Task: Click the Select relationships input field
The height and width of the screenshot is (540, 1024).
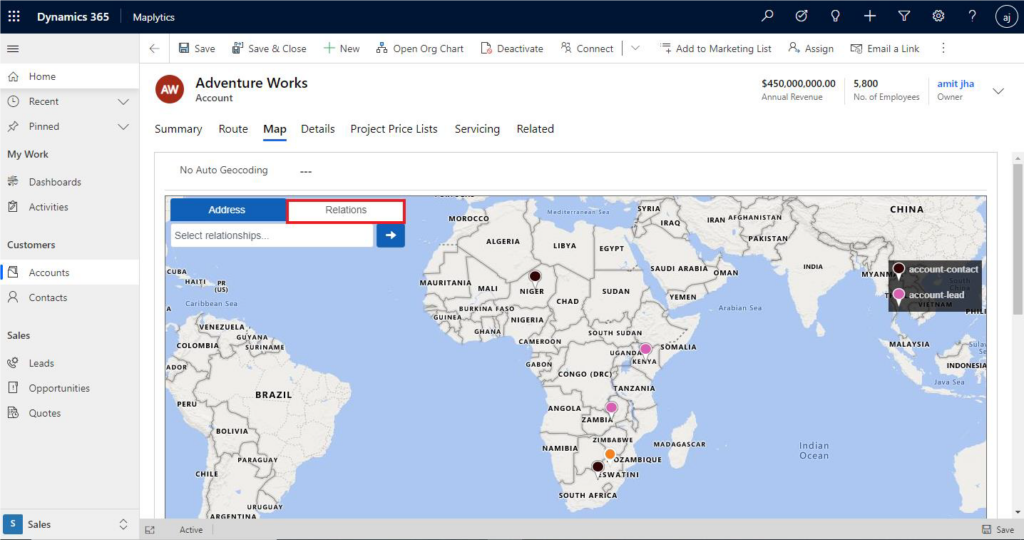Action: click(x=272, y=236)
